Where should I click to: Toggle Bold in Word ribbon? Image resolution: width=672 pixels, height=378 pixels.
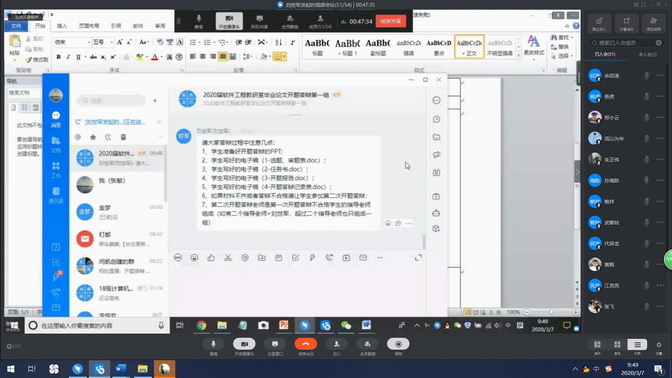click(59, 57)
